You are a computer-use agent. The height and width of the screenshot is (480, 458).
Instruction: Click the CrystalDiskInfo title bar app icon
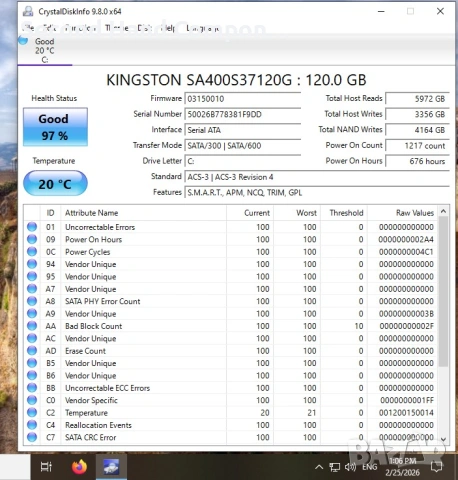pos(28,11)
